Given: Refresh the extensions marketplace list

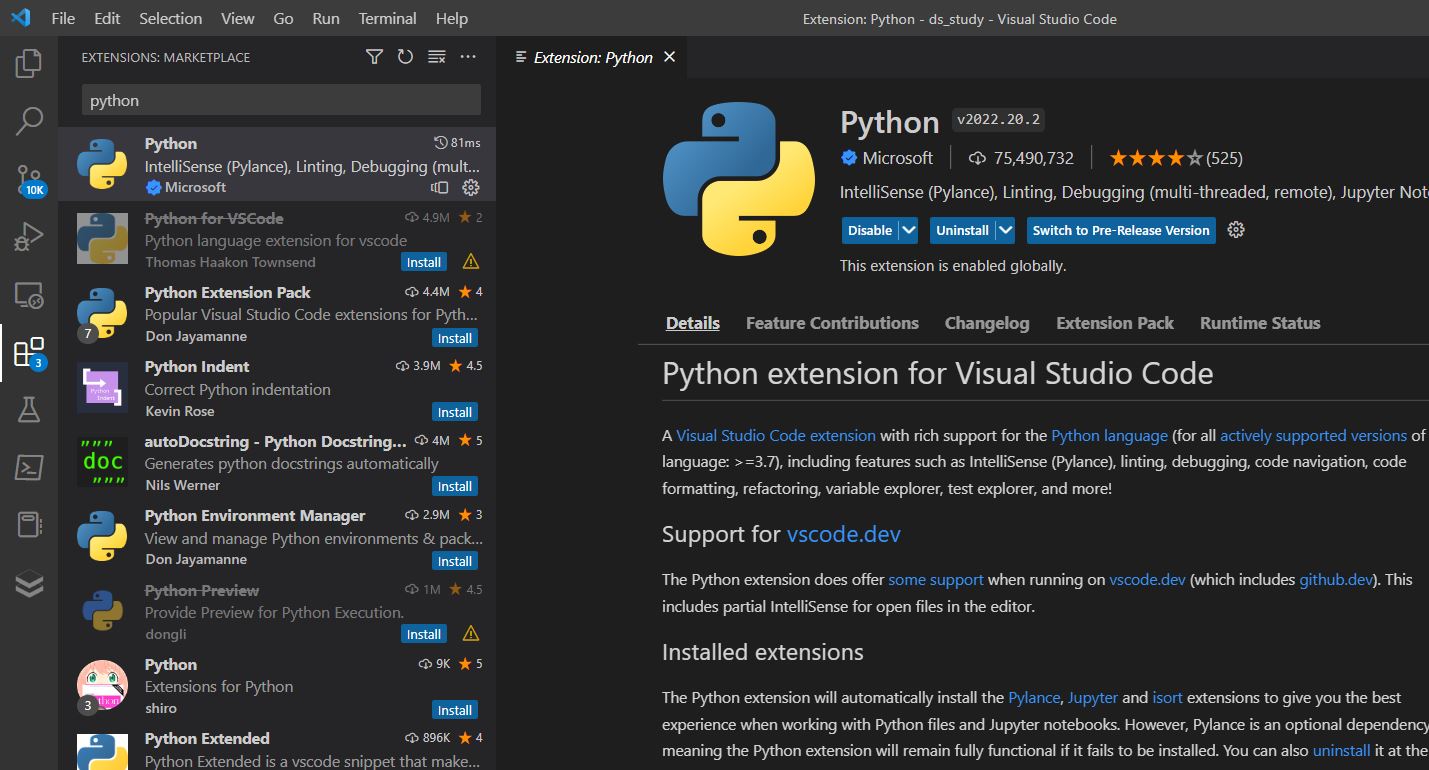Looking at the screenshot, I should (405, 57).
